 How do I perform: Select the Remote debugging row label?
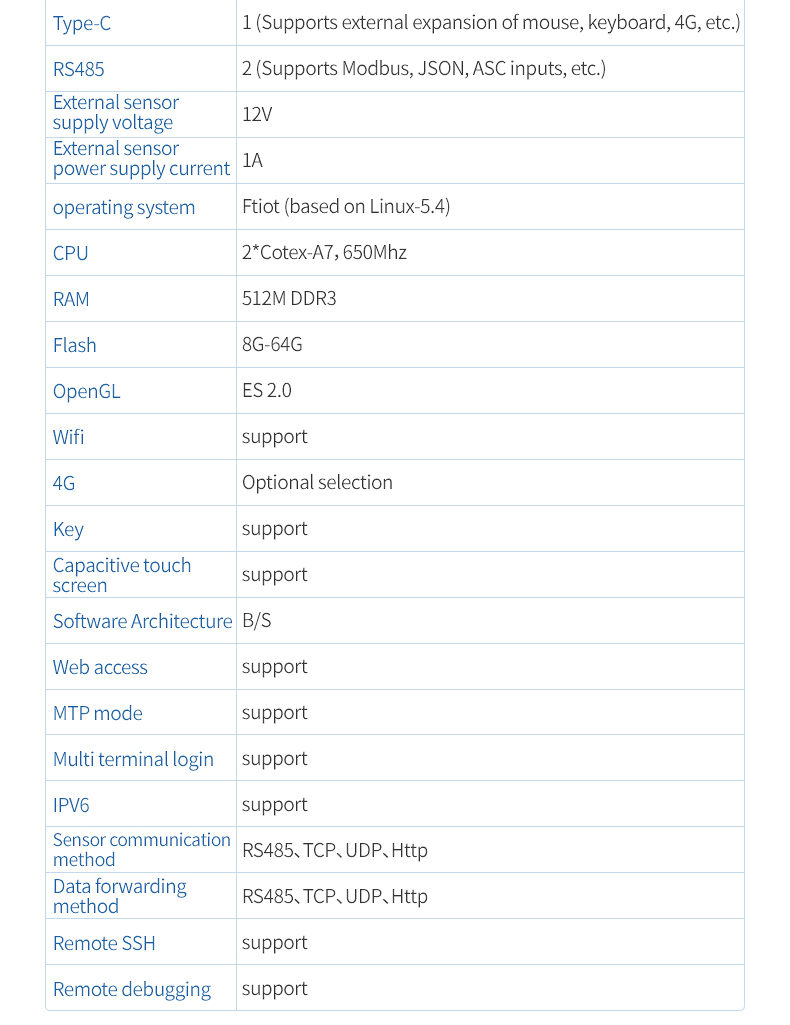[132, 990]
